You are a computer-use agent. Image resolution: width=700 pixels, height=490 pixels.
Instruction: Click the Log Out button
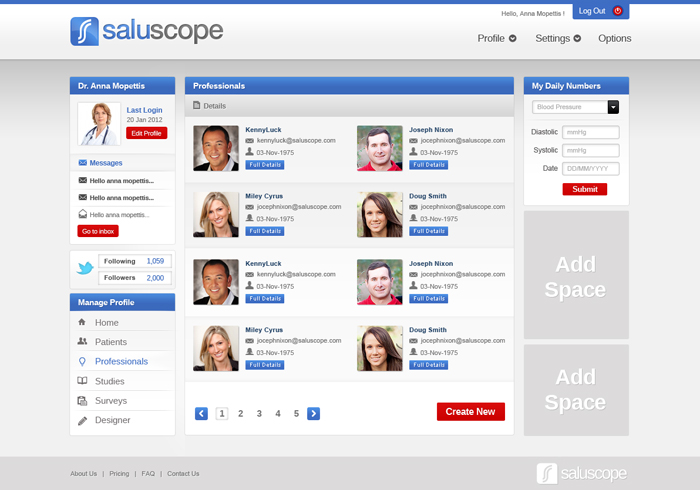point(600,11)
